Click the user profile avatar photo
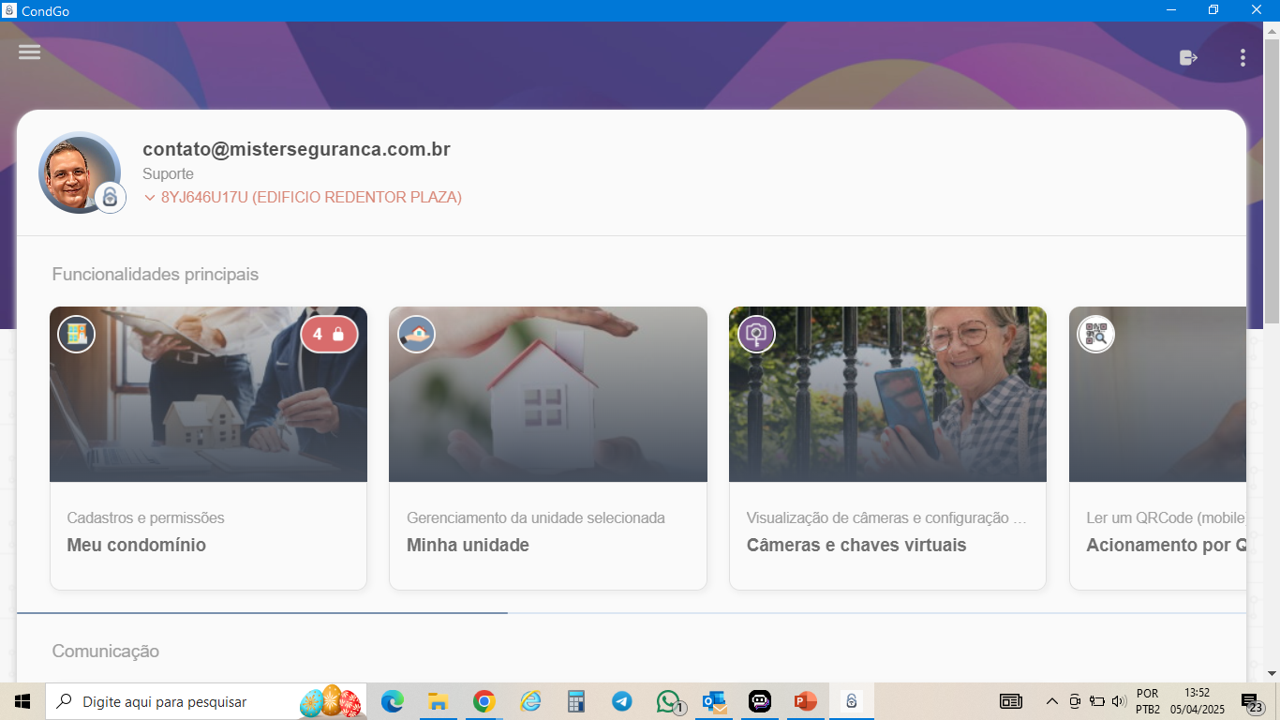Viewport: 1280px width, 720px height. point(79,172)
